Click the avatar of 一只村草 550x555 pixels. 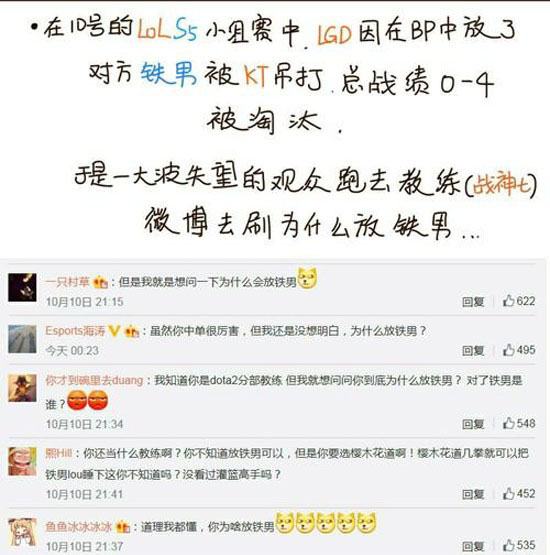[x=22, y=287]
